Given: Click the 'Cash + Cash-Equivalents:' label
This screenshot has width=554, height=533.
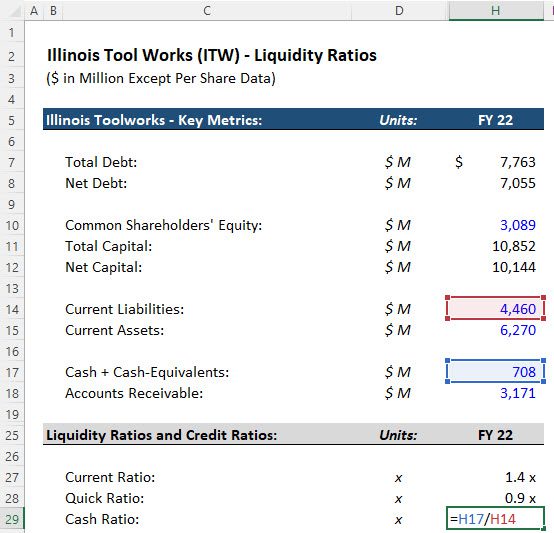Looking at the screenshot, I should coord(147,372).
